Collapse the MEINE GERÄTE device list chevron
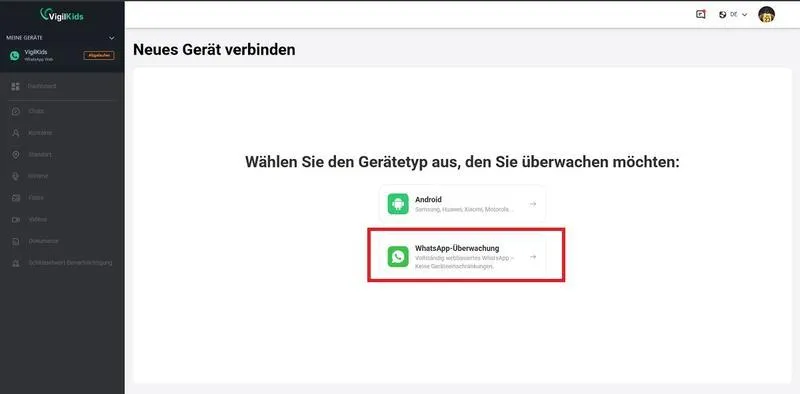The height and width of the screenshot is (394, 800). (112, 38)
